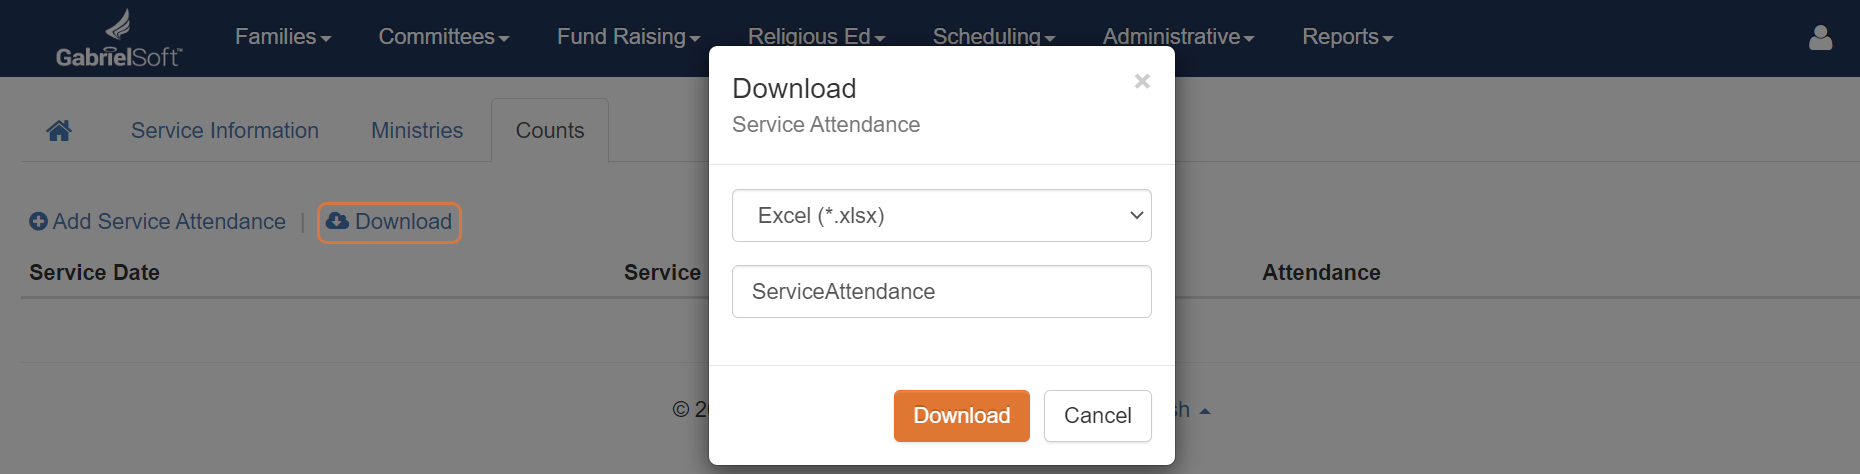
Task: Click the home icon tab
Action: [59, 130]
